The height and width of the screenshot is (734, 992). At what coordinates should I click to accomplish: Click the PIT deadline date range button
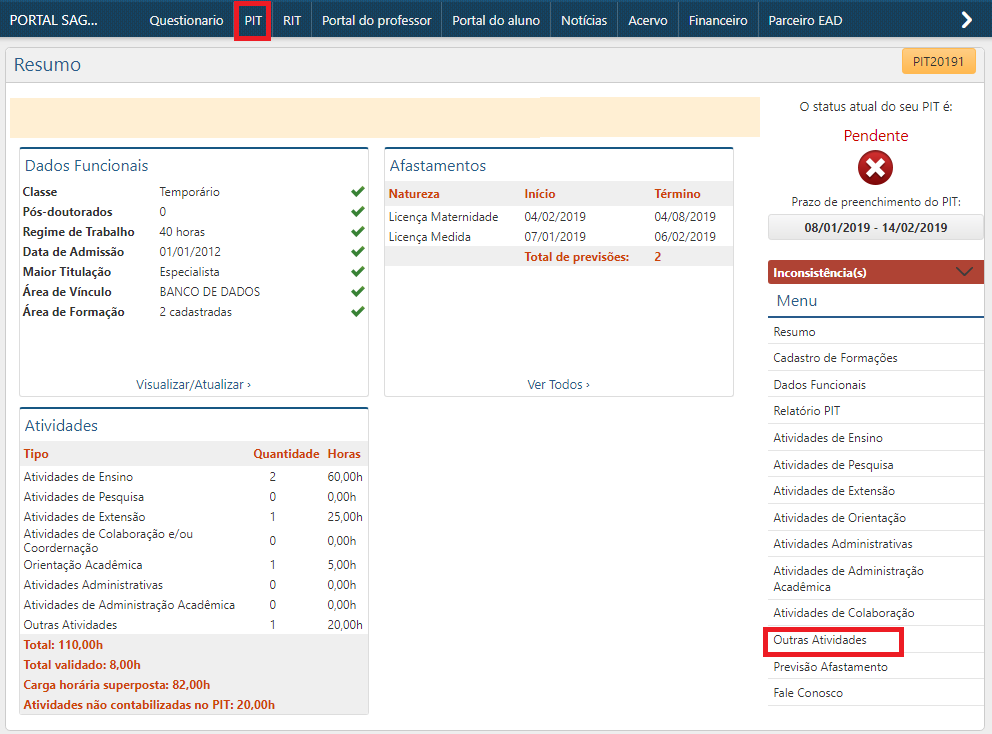pyautogui.click(x=875, y=227)
